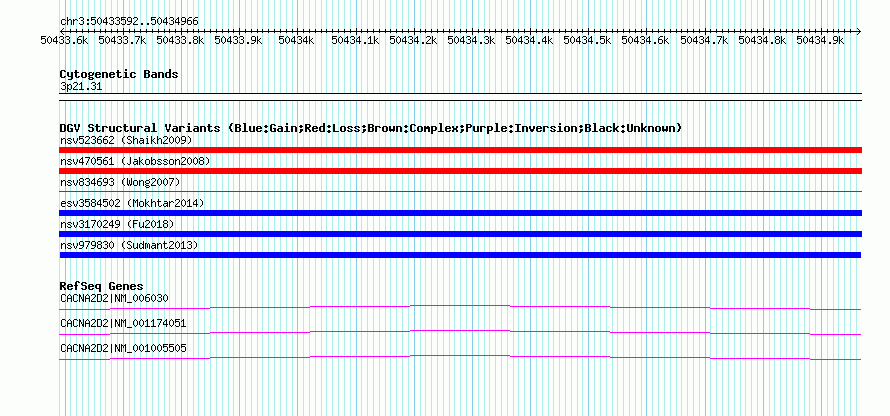
Task: Click the 50434.8k ruler tick label
Action: [762, 40]
